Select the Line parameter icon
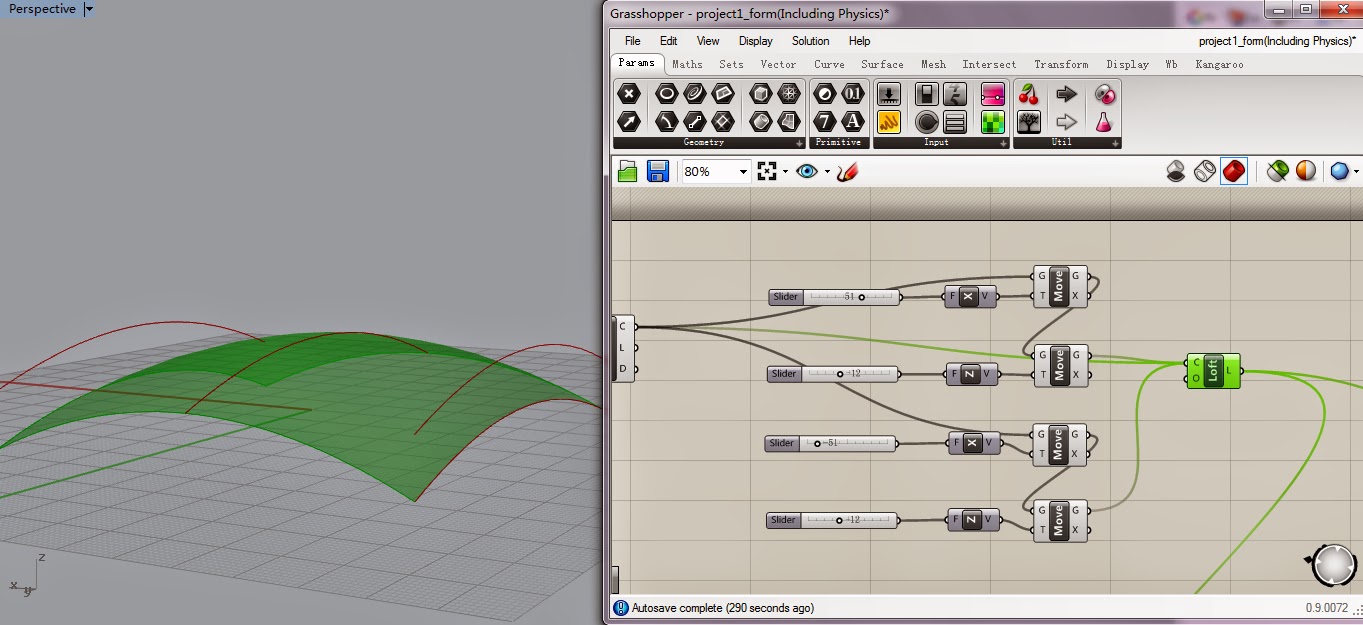Screen dimensions: 1363x625 (x=694, y=122)
